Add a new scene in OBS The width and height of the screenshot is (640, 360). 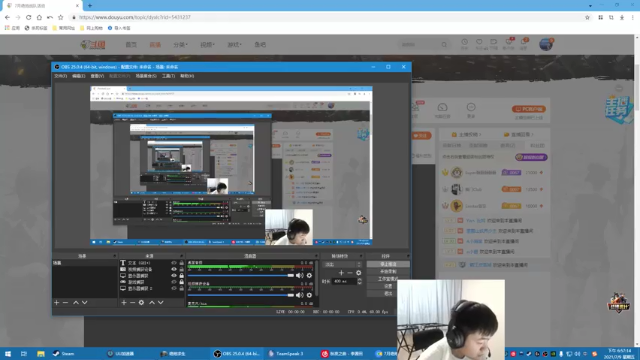tap(56, 302)
